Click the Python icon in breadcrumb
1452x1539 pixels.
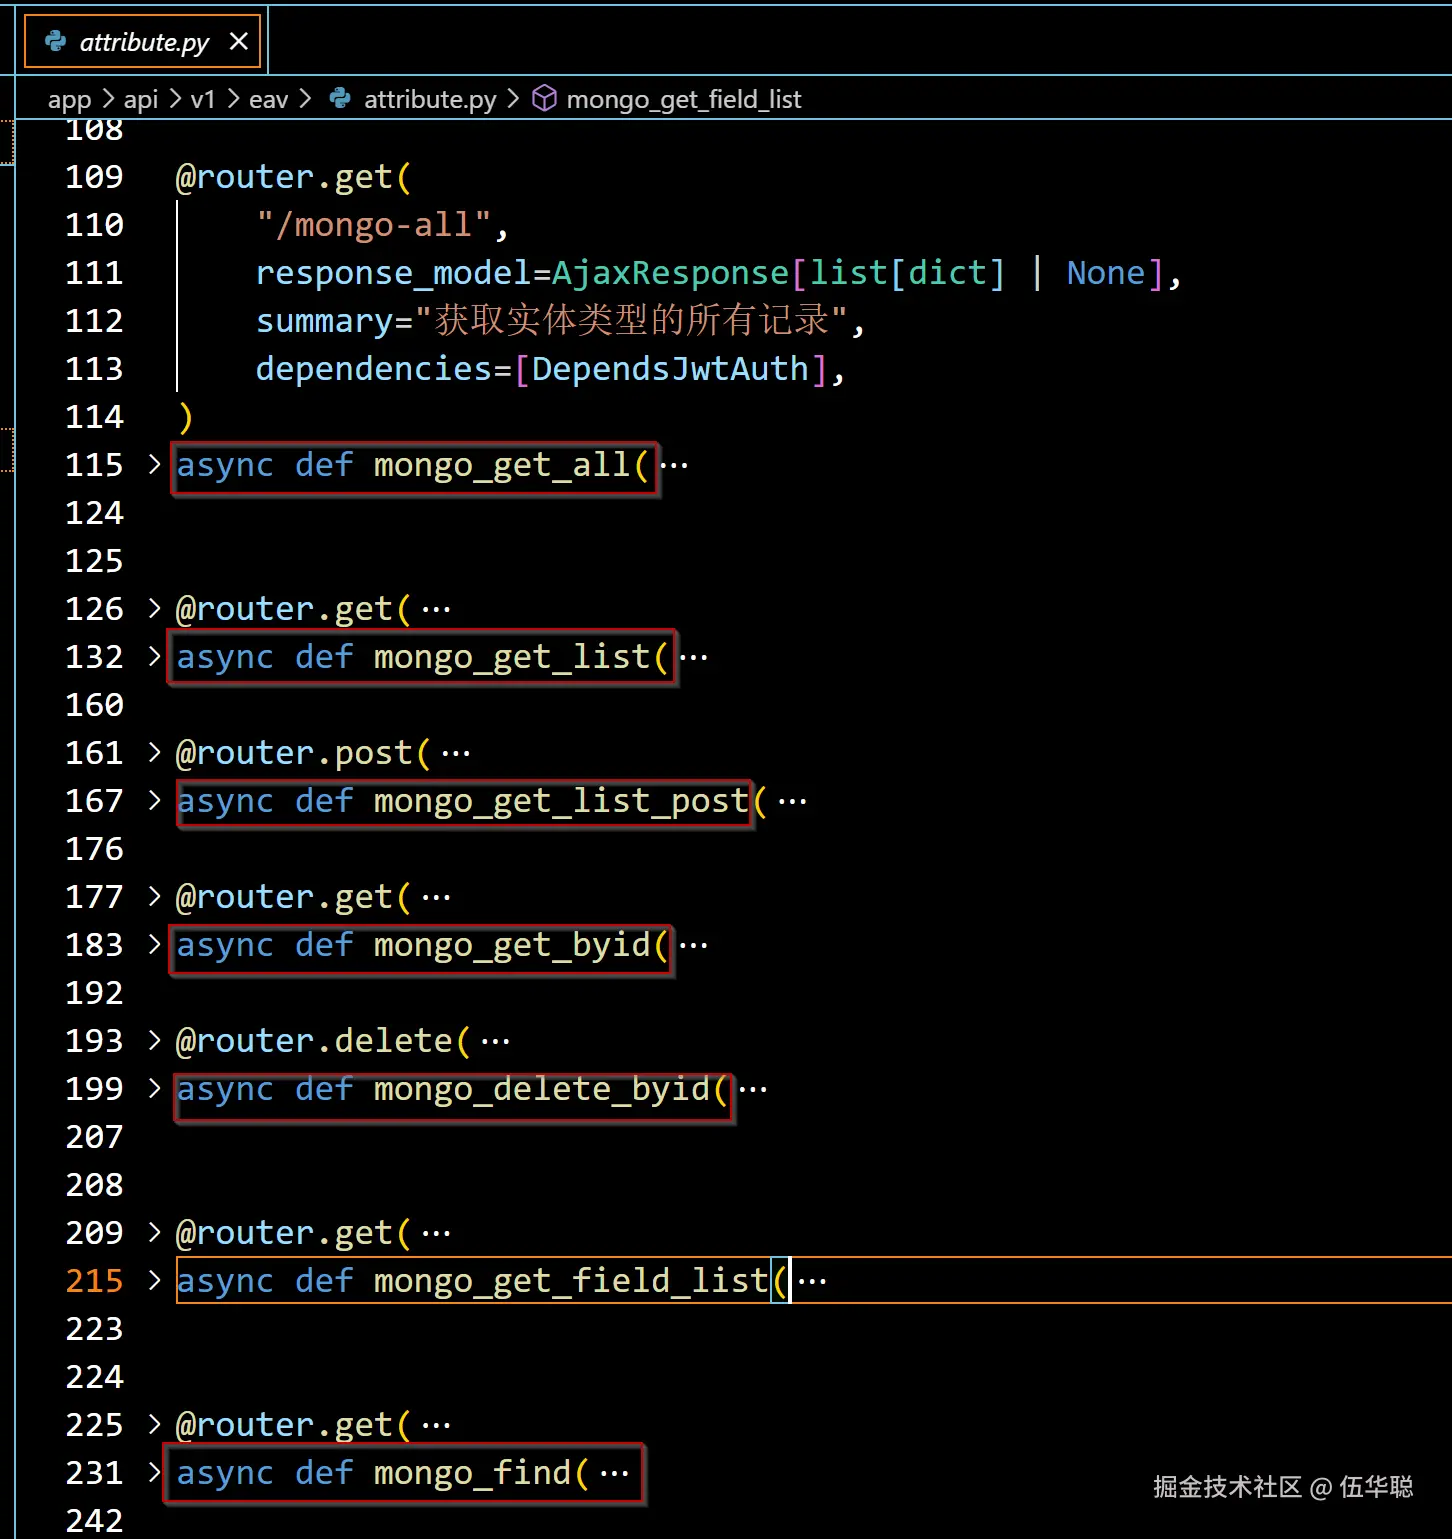340,98
